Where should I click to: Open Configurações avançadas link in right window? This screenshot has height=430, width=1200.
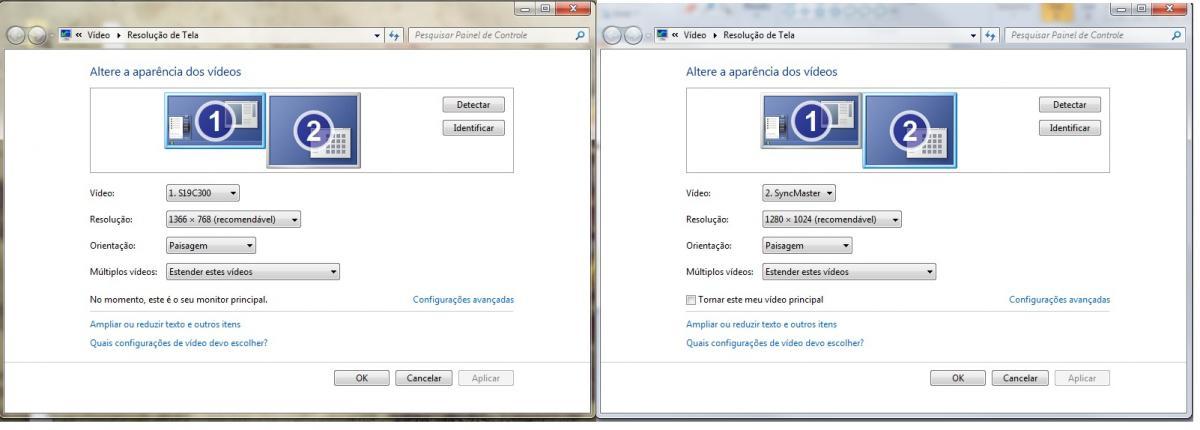1060,300
